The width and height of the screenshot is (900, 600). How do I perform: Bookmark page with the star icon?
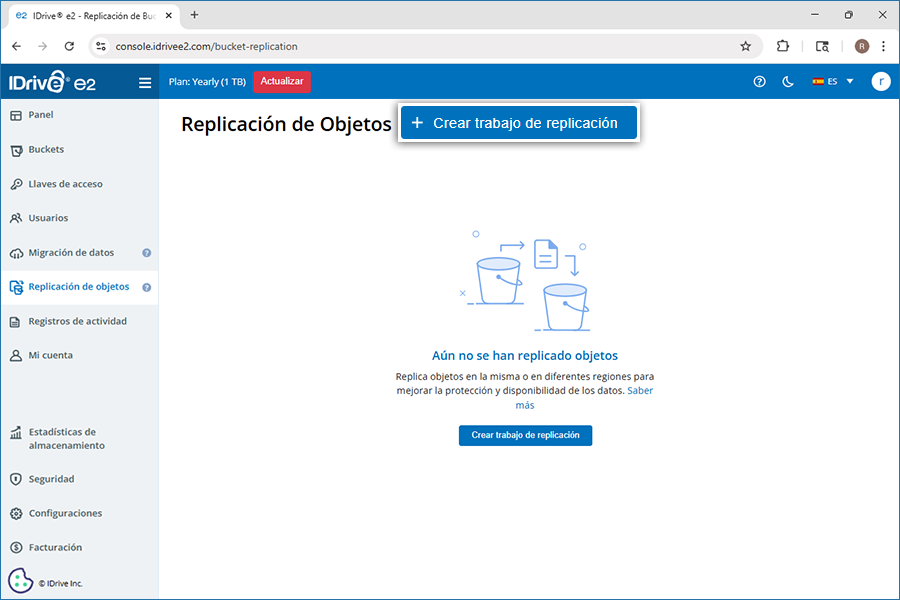(x=745, y=47)
